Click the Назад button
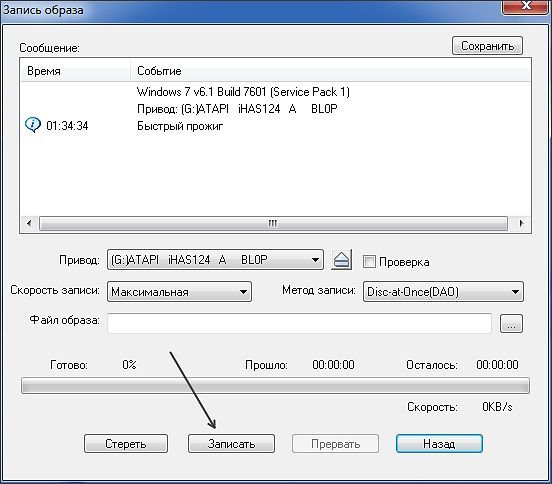This screenshot has height=484, width=552. [439, 444]
